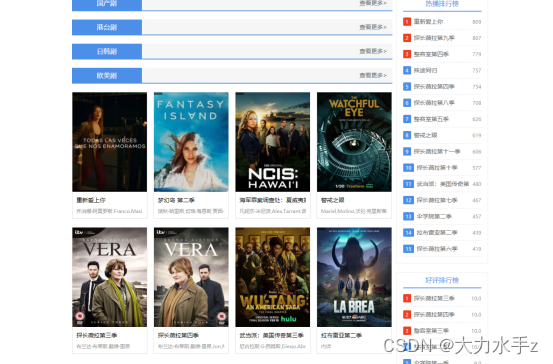Click rank 1 badge in hot ranking list
The height and width of the screenshot is (364, 553).
pyautogui.click(x=407, y=22)
